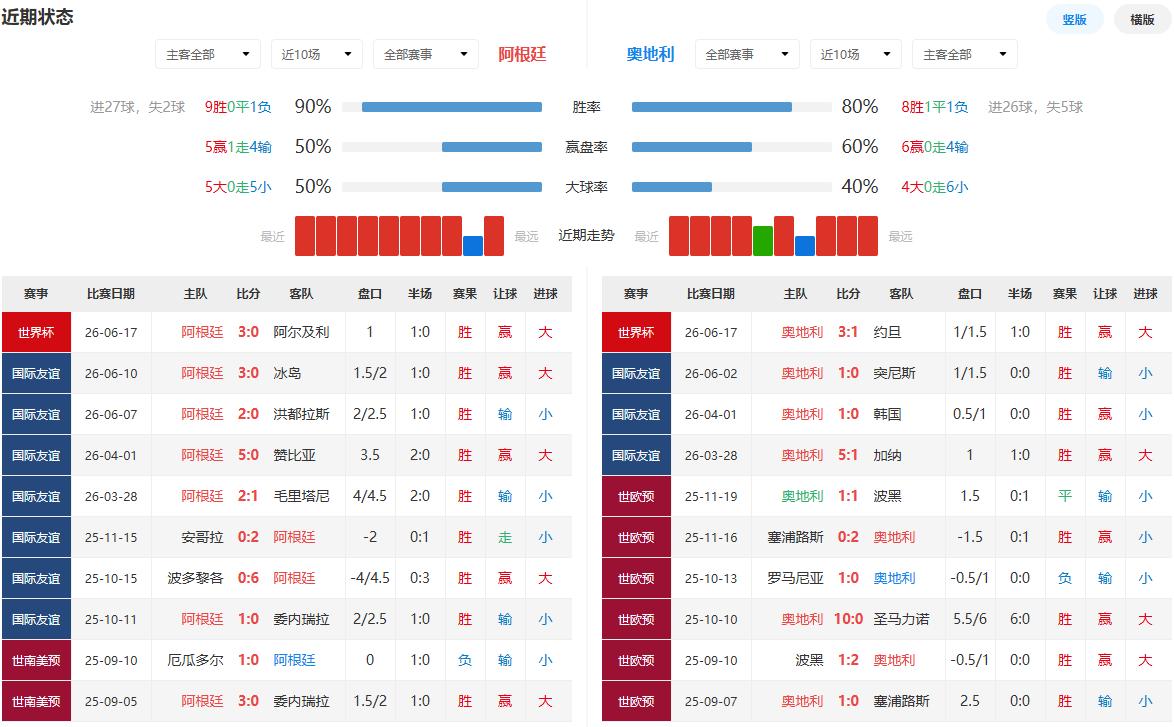Click Austria's 大球率 progress bar
Viewport: 1174px width, 727px height.
coord(732,186)
